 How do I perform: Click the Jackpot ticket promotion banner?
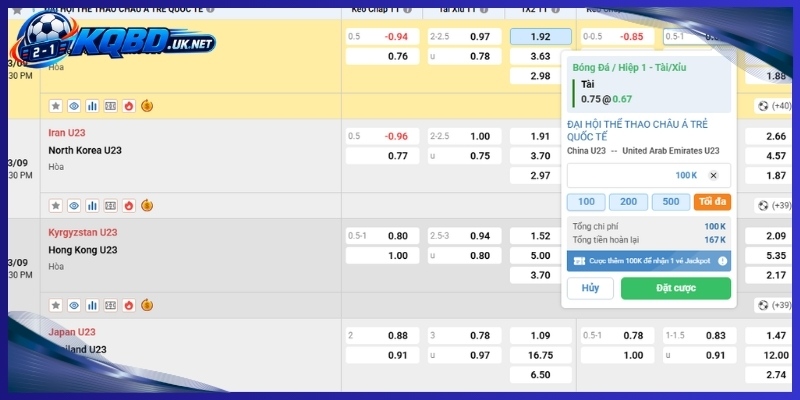[648, 261]
